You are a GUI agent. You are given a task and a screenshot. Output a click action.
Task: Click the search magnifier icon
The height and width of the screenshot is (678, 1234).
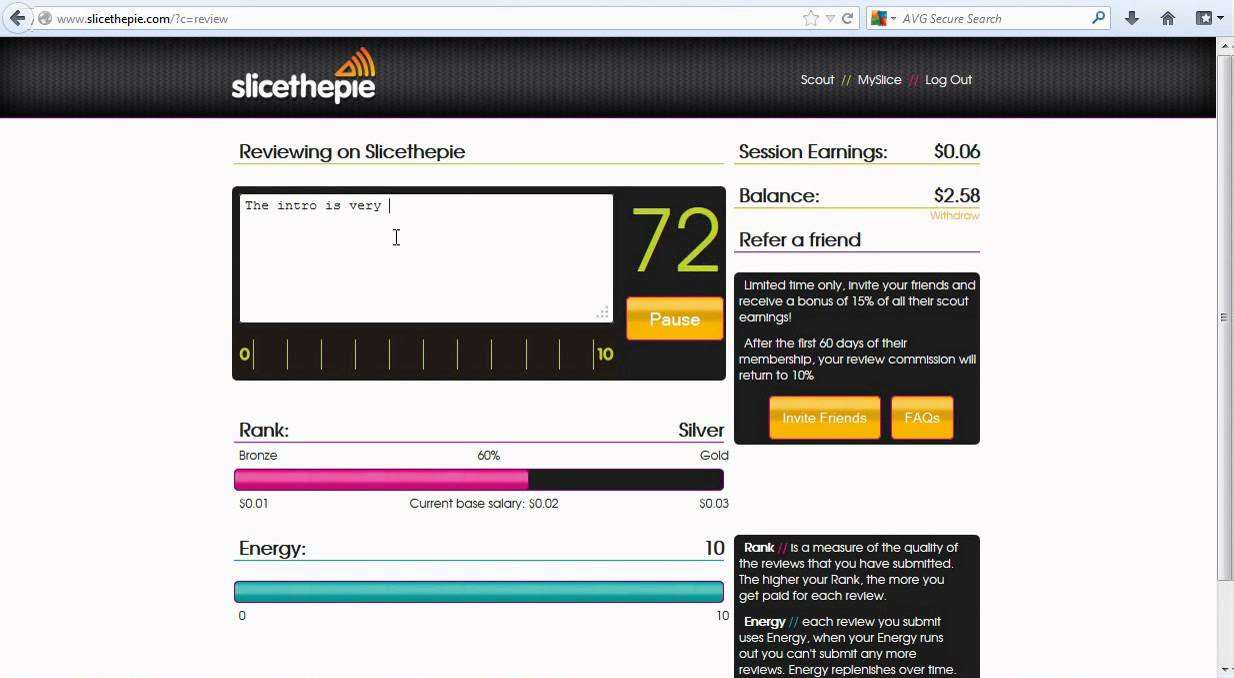point(1098,18)
